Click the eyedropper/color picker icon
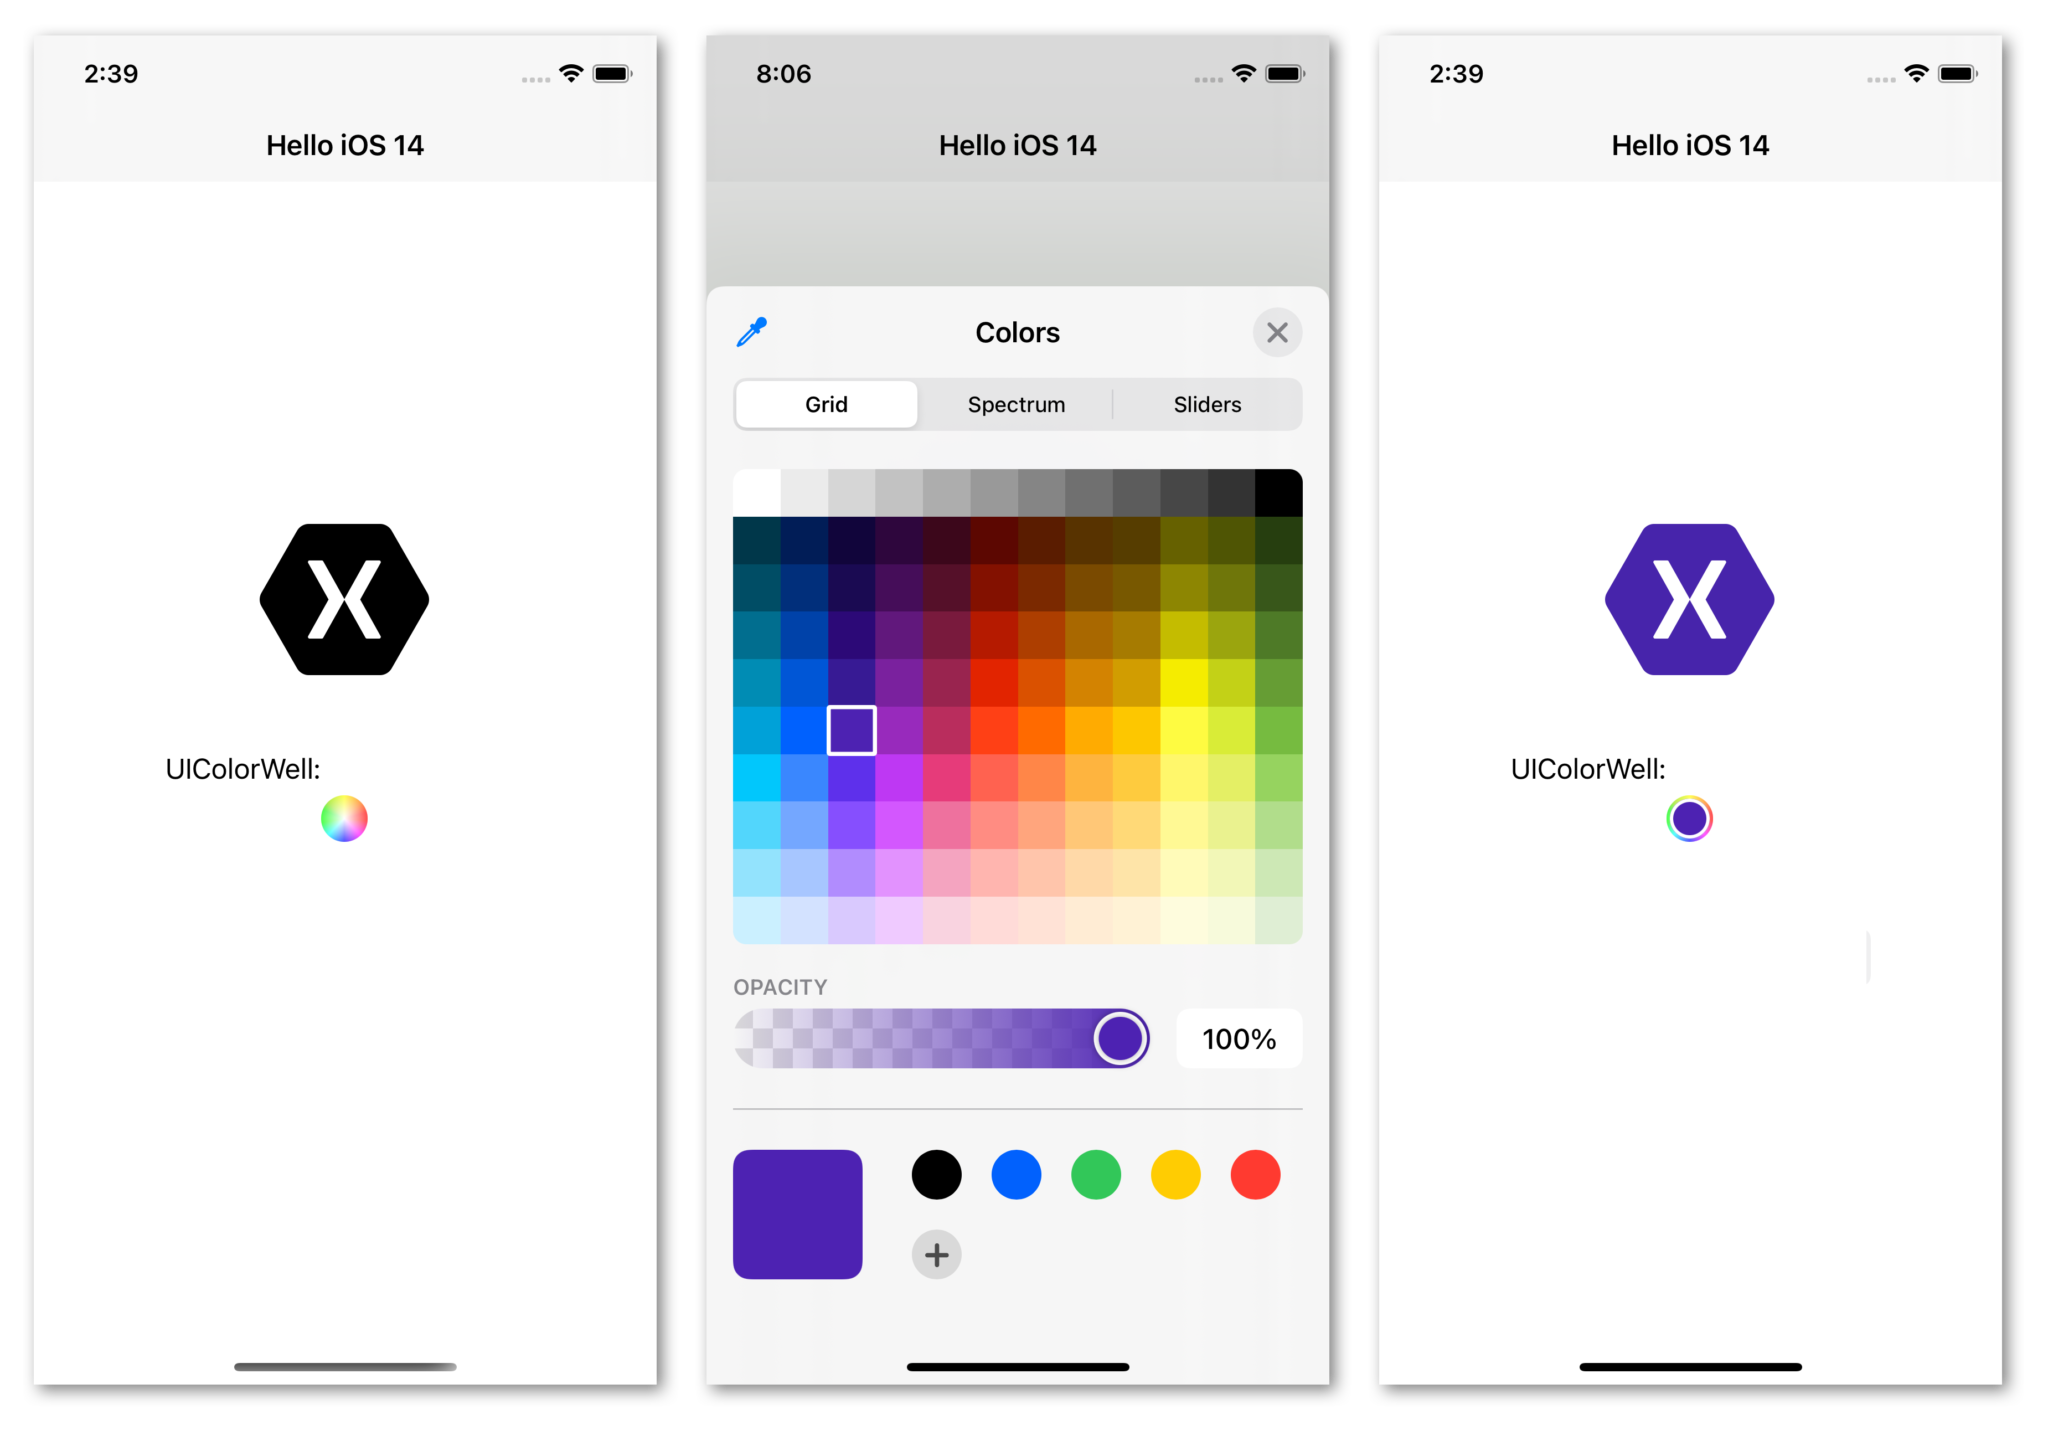 pos(752,331)
